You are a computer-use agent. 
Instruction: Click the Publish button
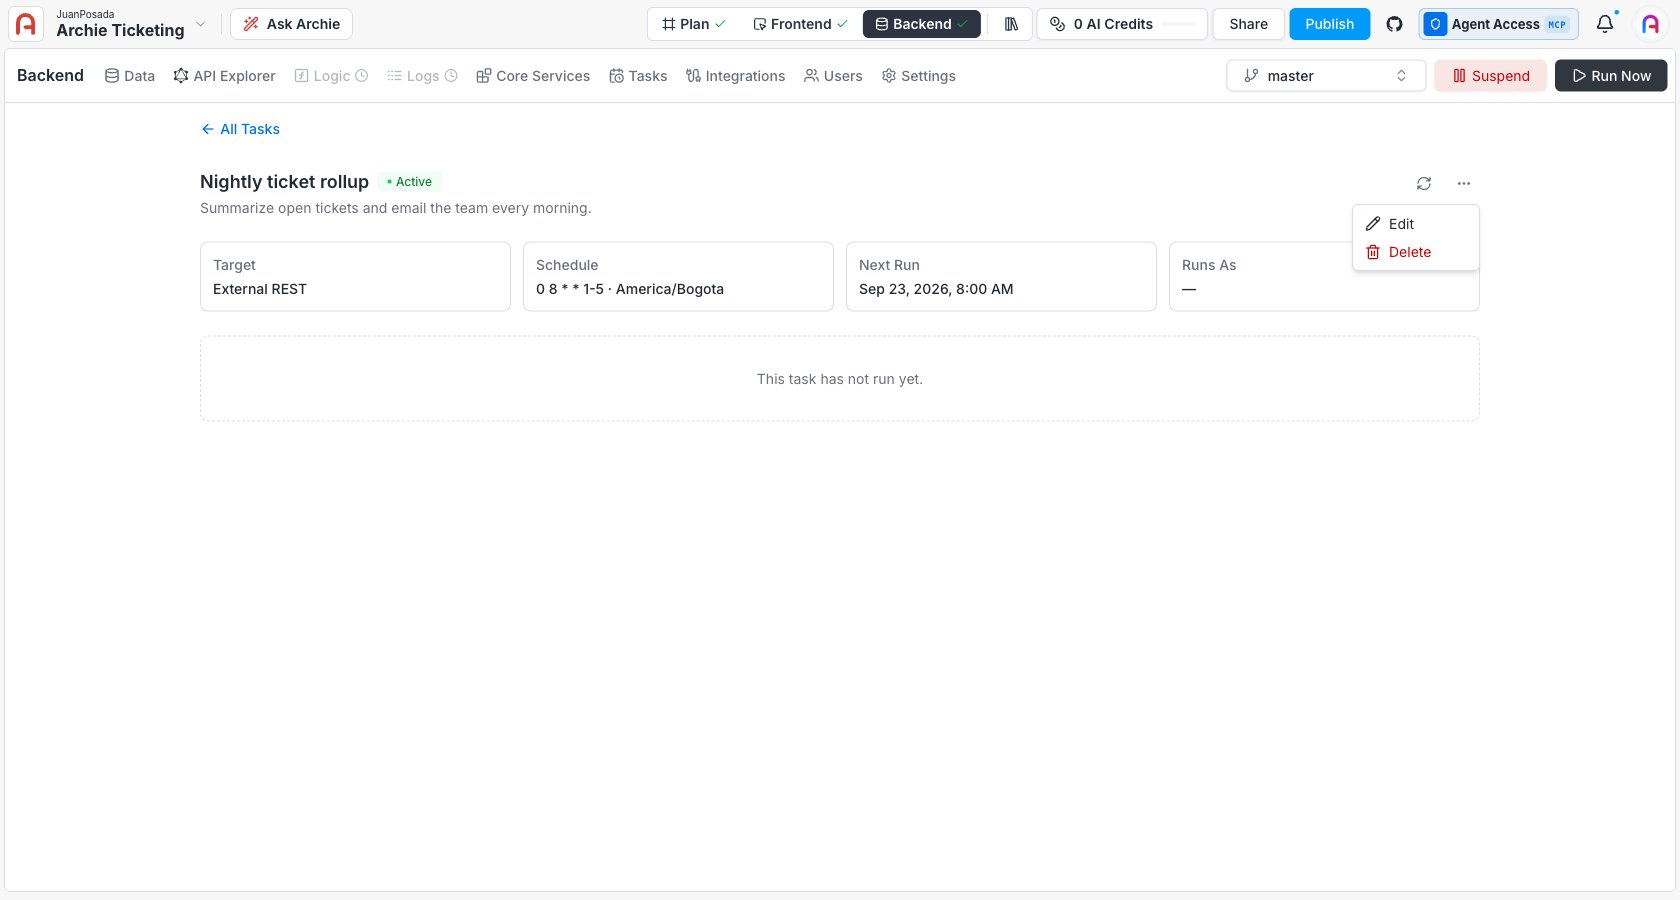(1329, 24)
